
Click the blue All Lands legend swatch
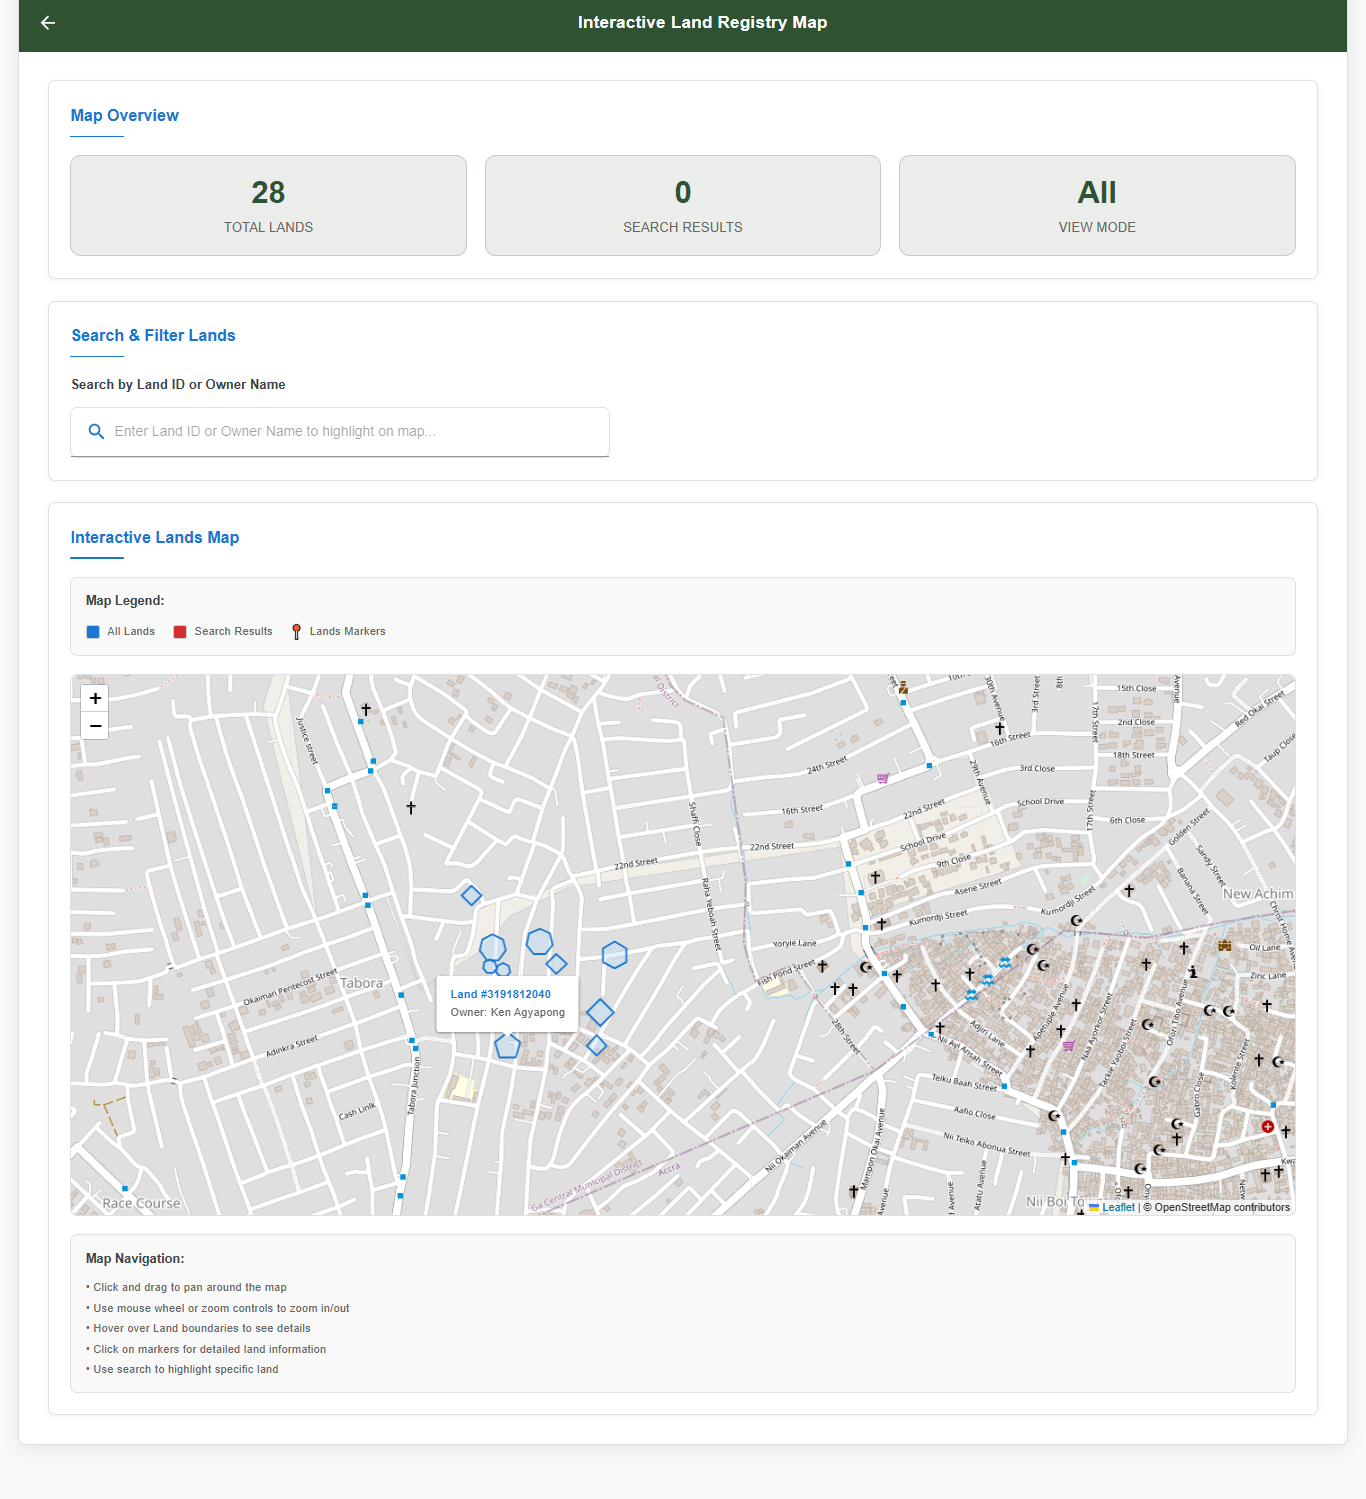pos(93,632)
